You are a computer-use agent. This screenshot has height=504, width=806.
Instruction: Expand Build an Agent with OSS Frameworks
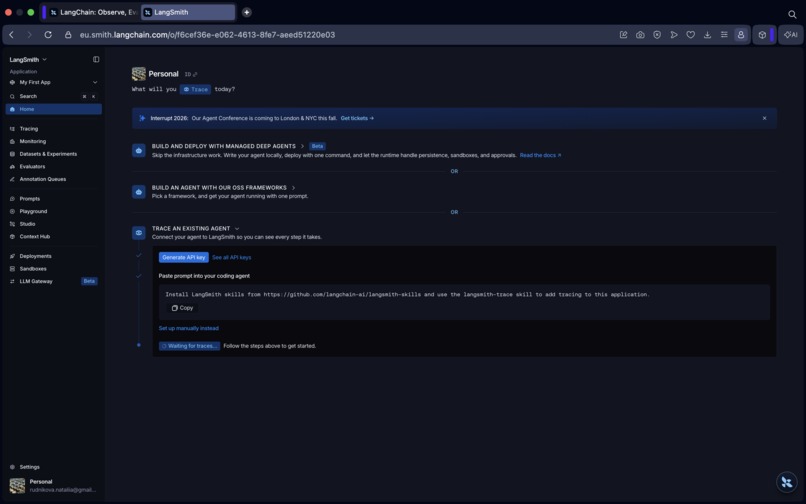294,188
